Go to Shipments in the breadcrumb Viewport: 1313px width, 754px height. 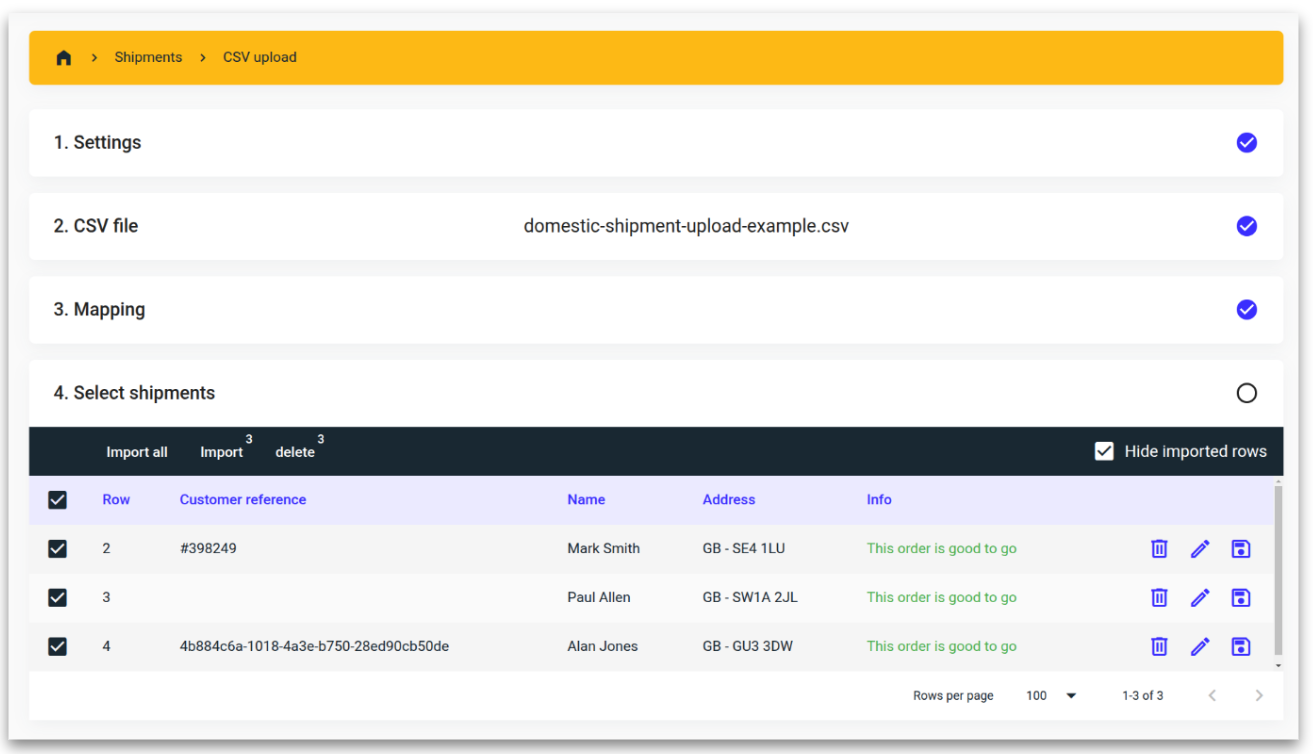coord(148,58)
